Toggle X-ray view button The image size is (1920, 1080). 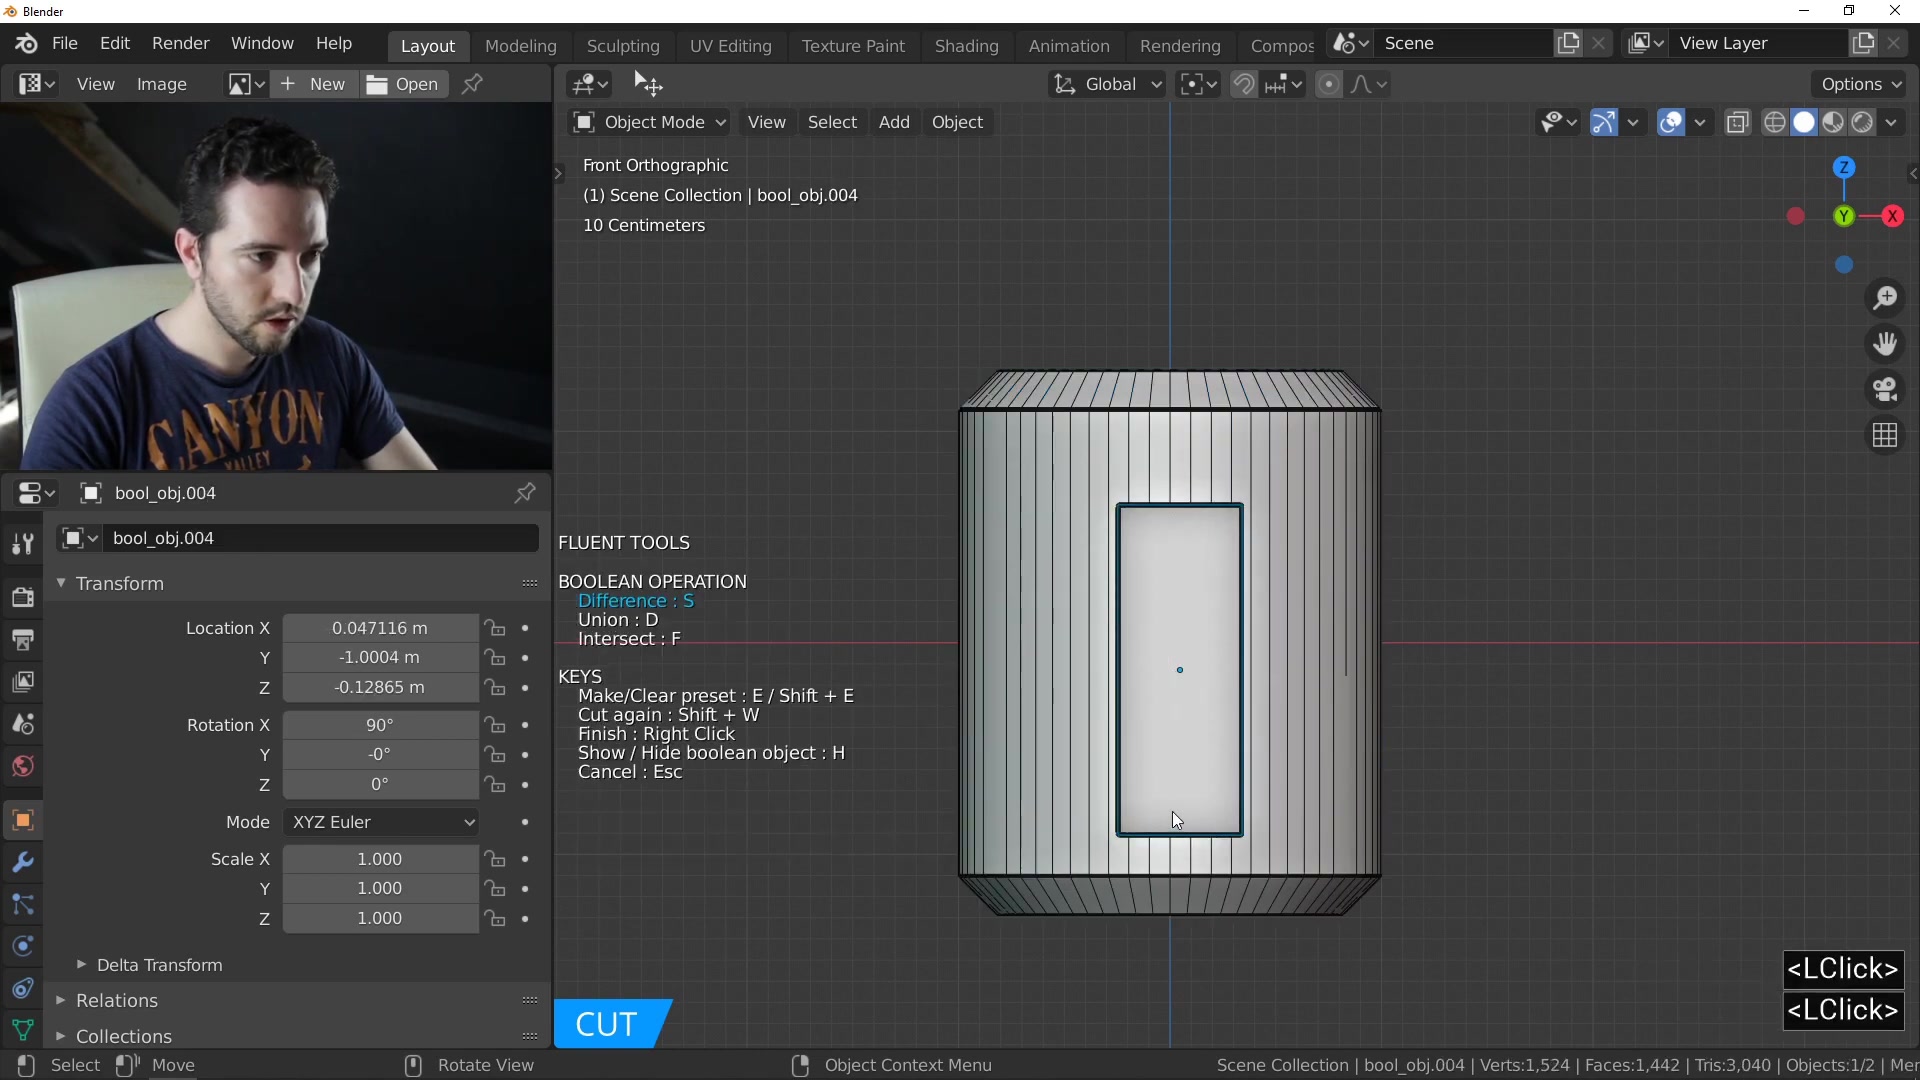tap(1738, 122)
